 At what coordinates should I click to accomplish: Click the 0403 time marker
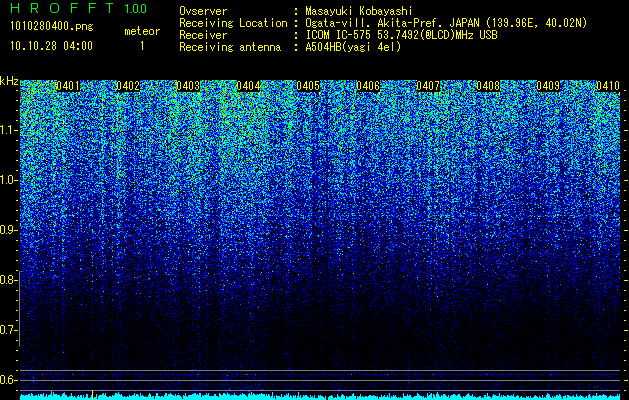[x=188, y=86]
